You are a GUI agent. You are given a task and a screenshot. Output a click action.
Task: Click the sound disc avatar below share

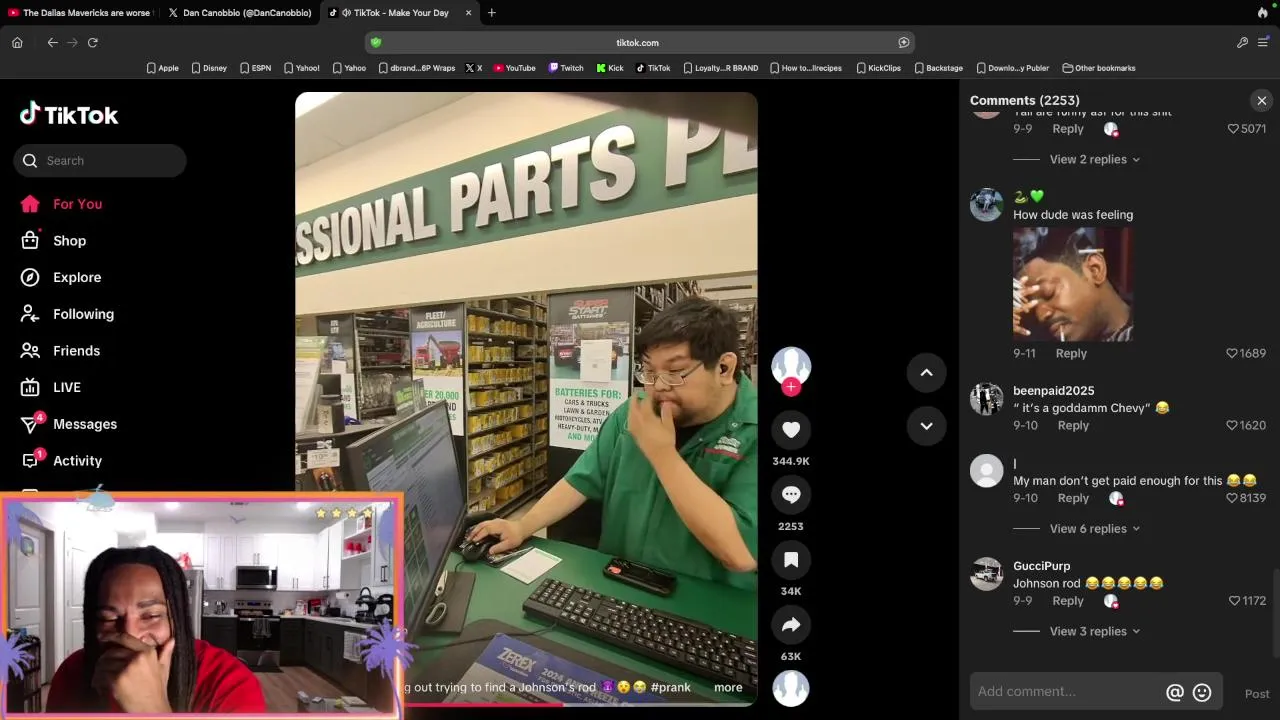[x=791, y=688]
